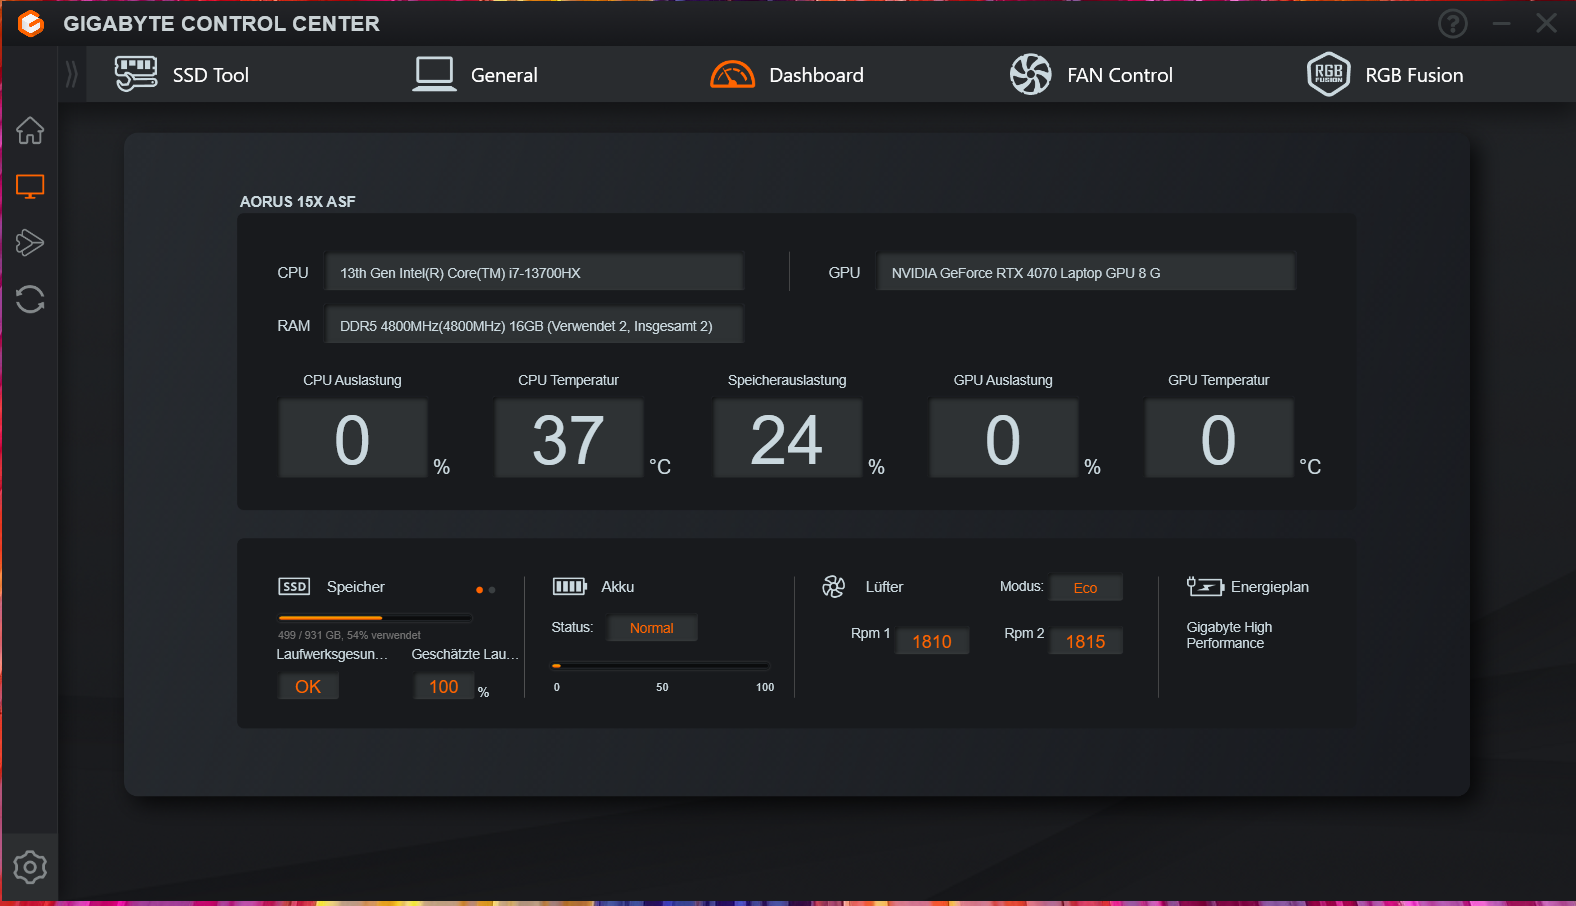
Task: Switch to the FAN Control tab
Action: (x=1091, y=75)
